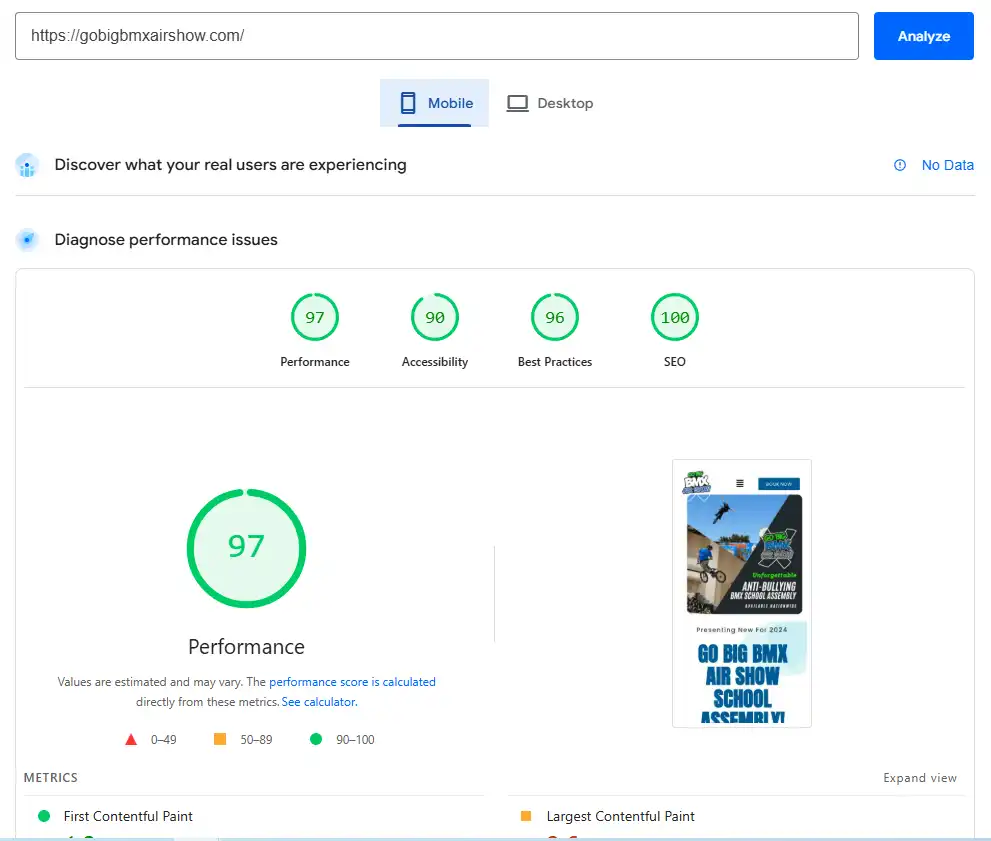Image resolution: width=991 pixels, height=841 pixels.
Task: Click the desktop monitor icon
Action: 518,103
